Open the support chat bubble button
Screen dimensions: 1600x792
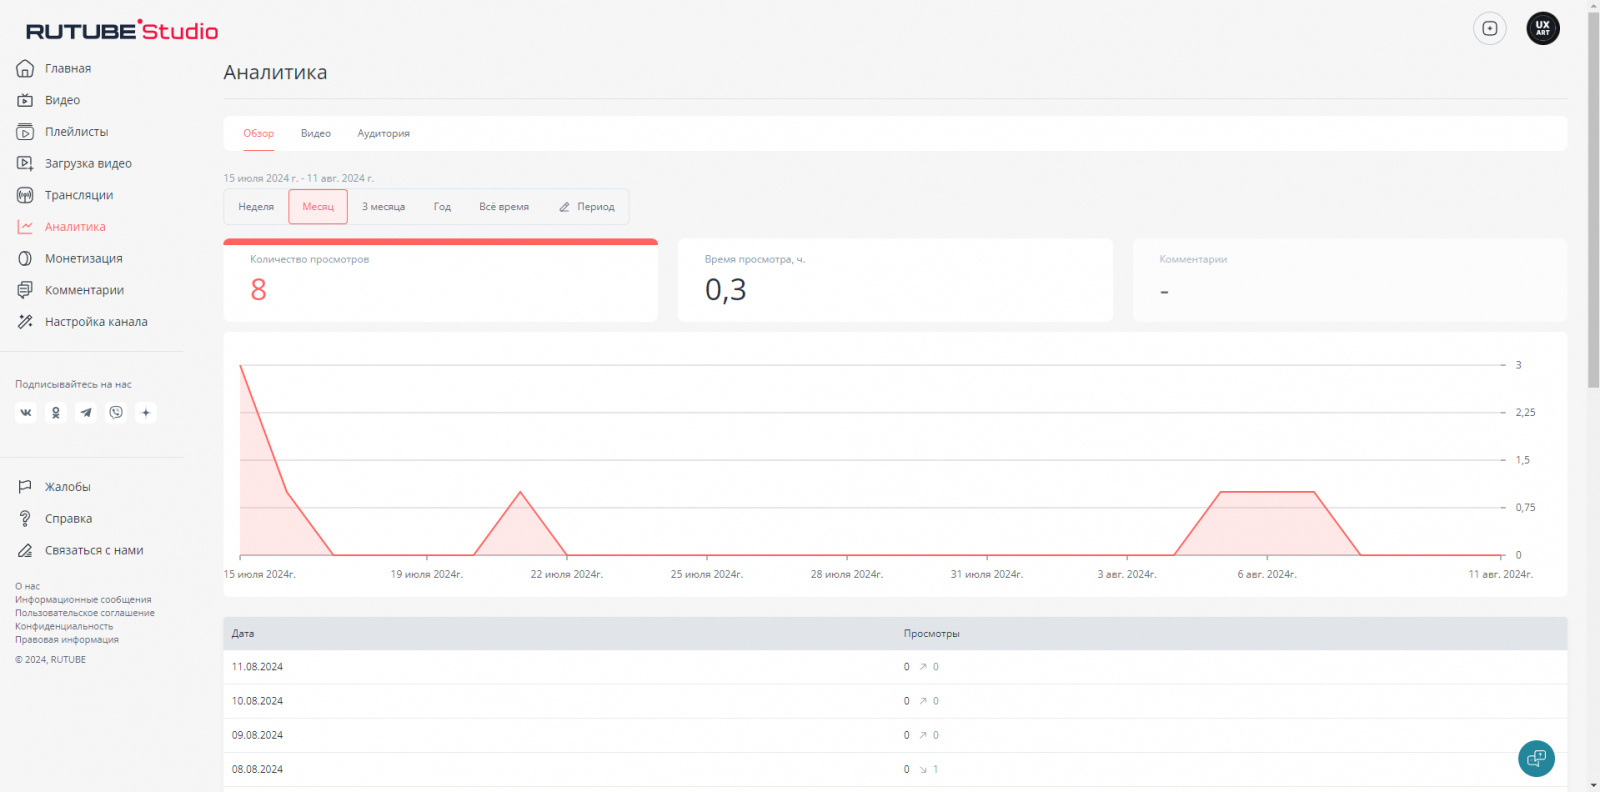coord(1536,758)
